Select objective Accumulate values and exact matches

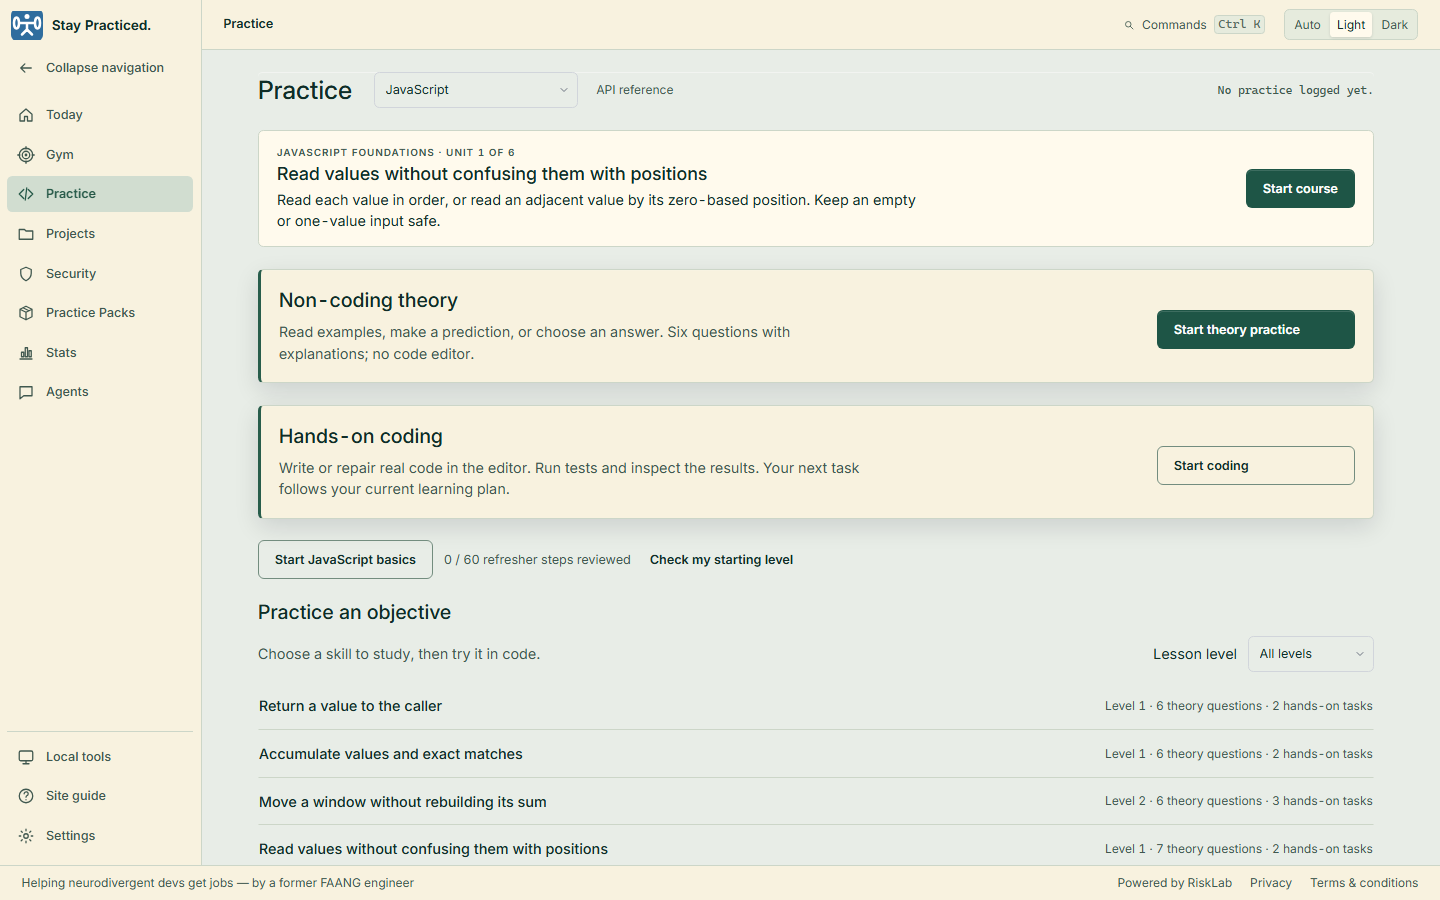click(816, 754)
